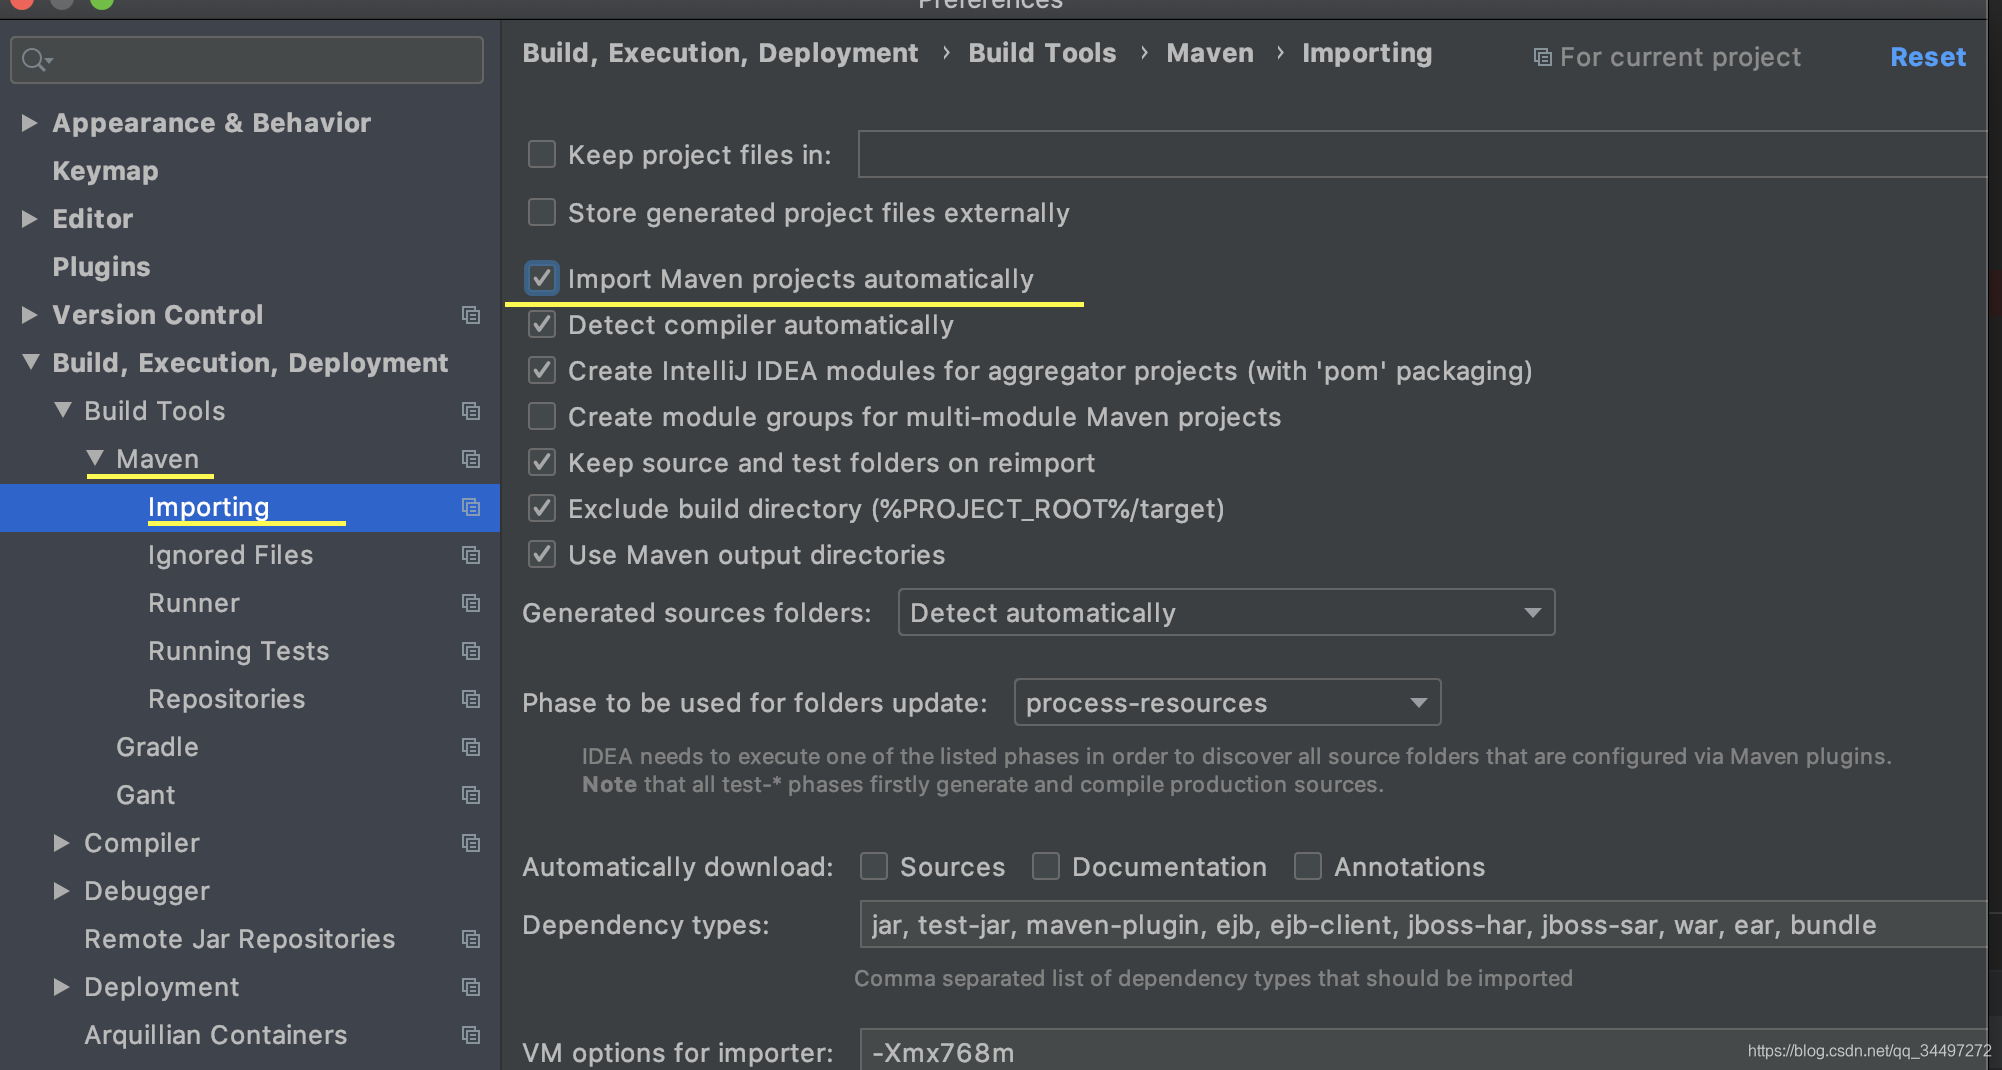2002x1070 pixels.
Task: Click Build Tools in breadcrumb
Action: pyautogui.click(x=1042, y=53)
